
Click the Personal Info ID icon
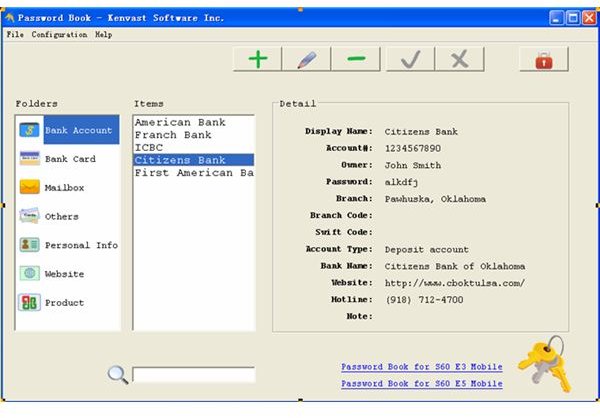(29, 245)
